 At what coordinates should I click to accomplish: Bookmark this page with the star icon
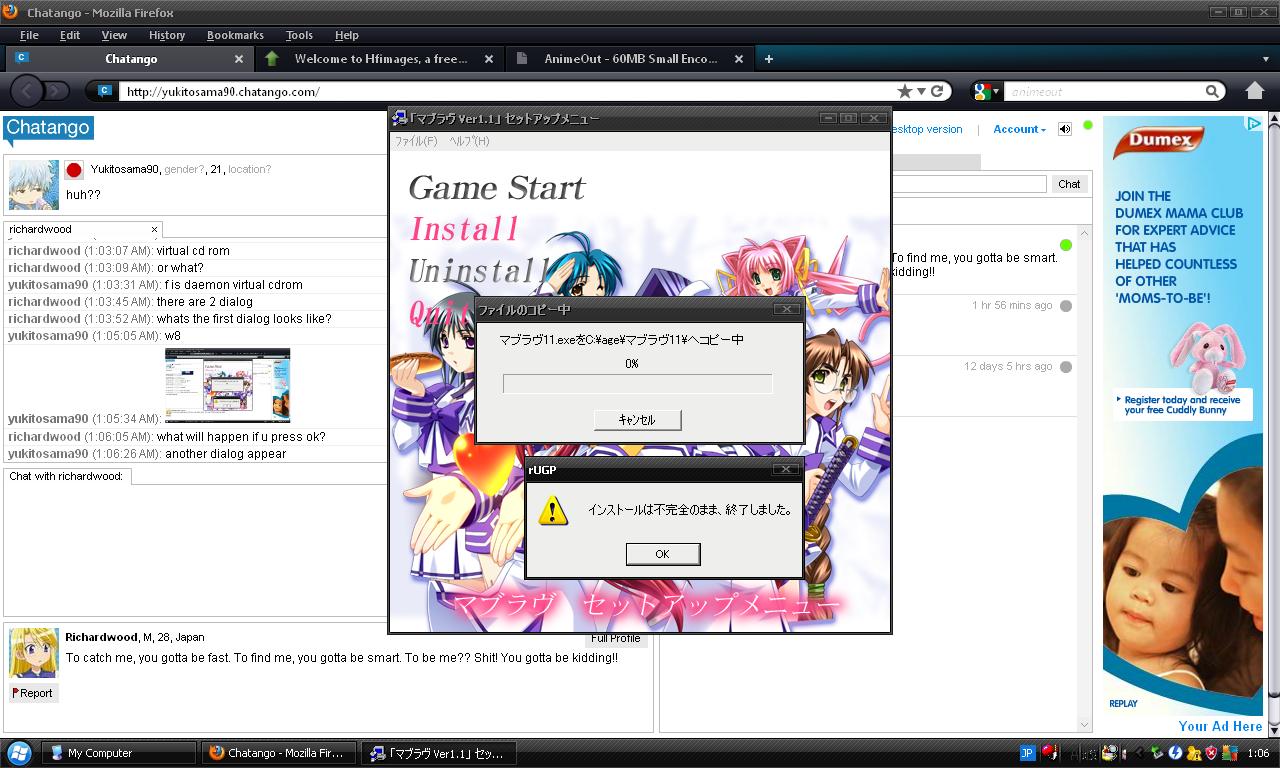click(905, 91)
